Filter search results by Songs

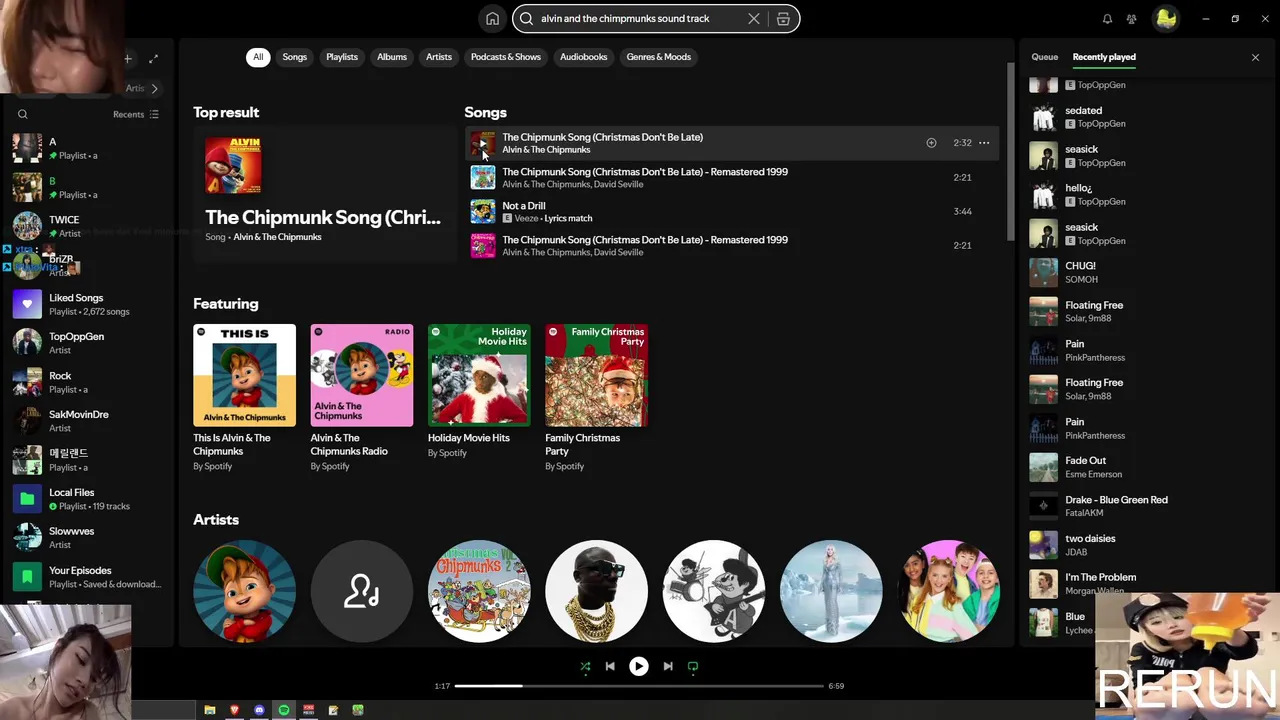pyautogui.click(x=294, y=57)
